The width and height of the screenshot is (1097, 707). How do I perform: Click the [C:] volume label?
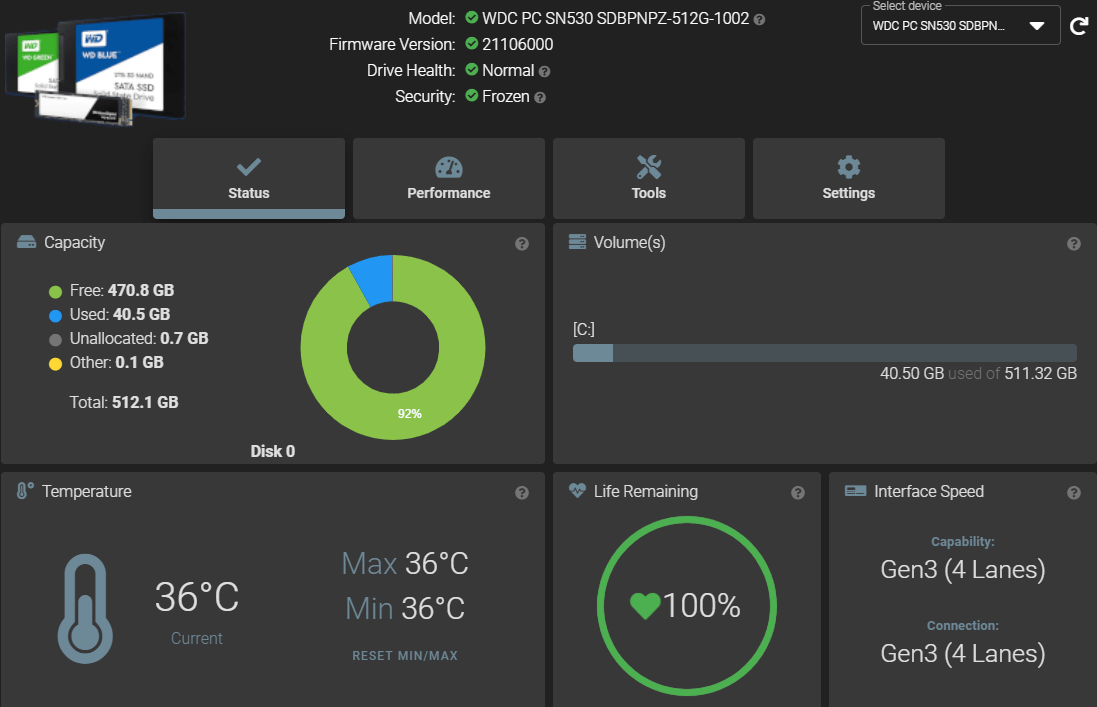(584, 329)
